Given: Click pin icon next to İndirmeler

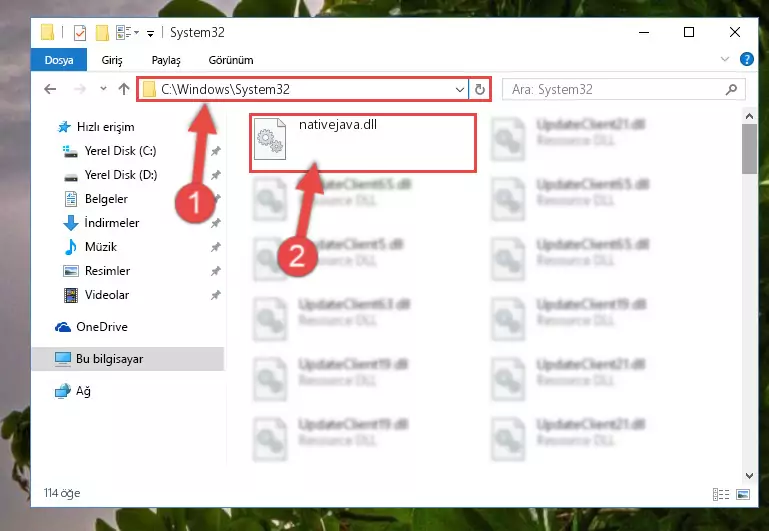Looking at the screenshot, I should click(x=215, y=223).
